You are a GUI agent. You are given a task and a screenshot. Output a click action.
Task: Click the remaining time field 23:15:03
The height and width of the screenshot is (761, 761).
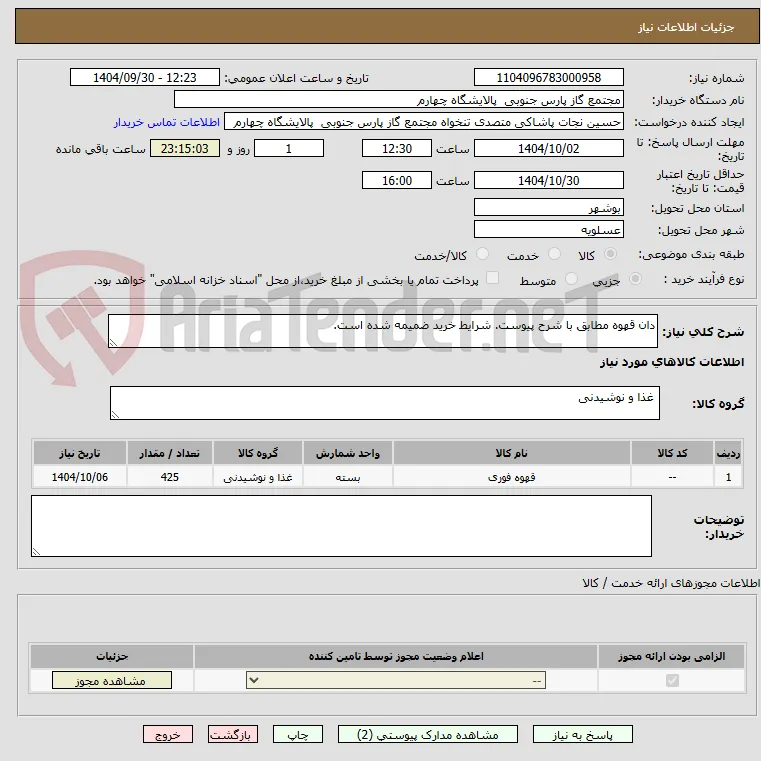tap(184, 149)
